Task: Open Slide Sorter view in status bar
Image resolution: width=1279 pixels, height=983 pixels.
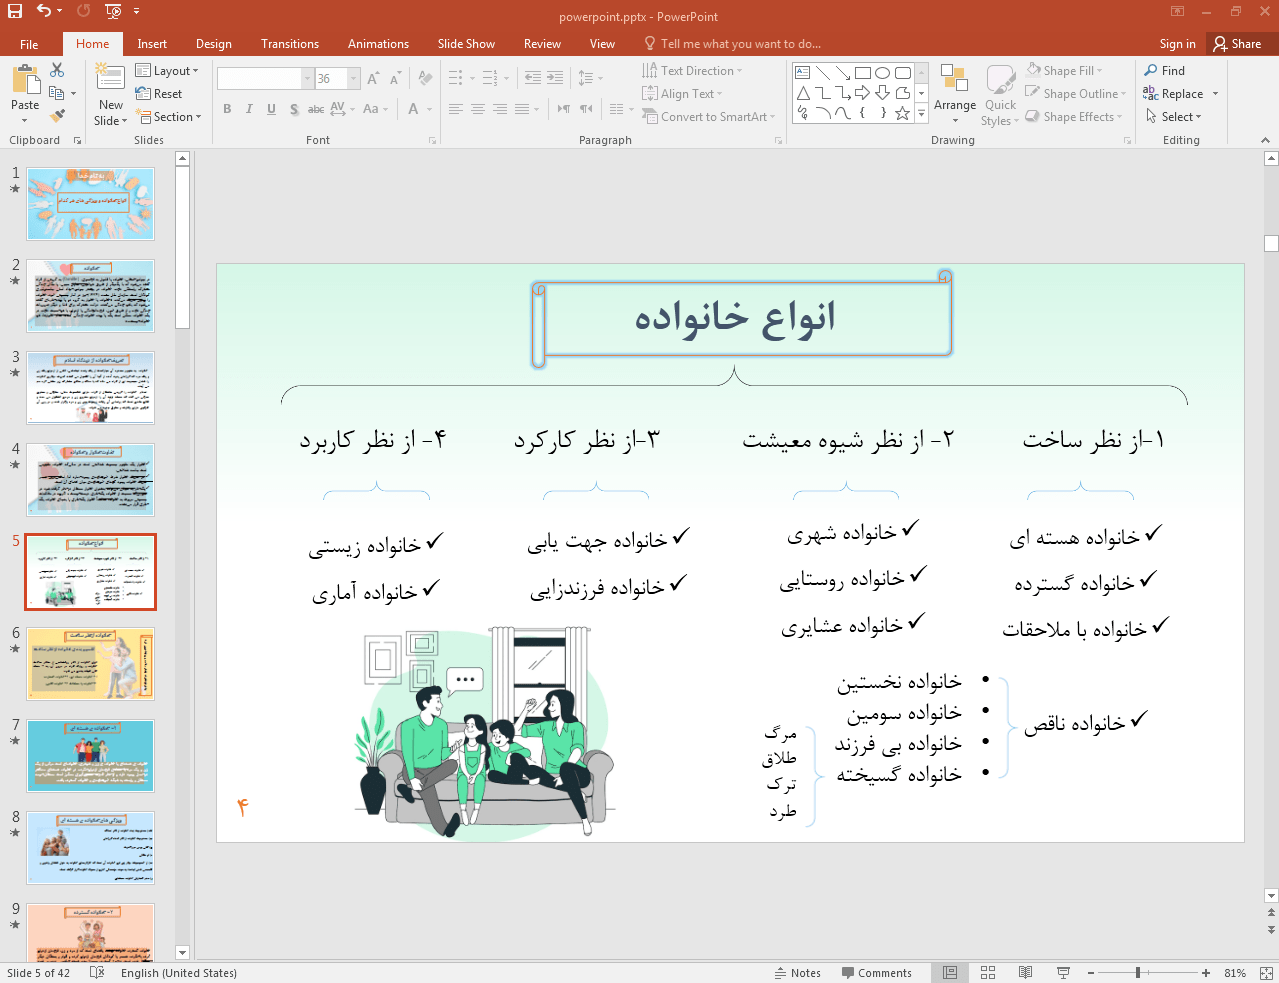Action: [x=988, y=972]
